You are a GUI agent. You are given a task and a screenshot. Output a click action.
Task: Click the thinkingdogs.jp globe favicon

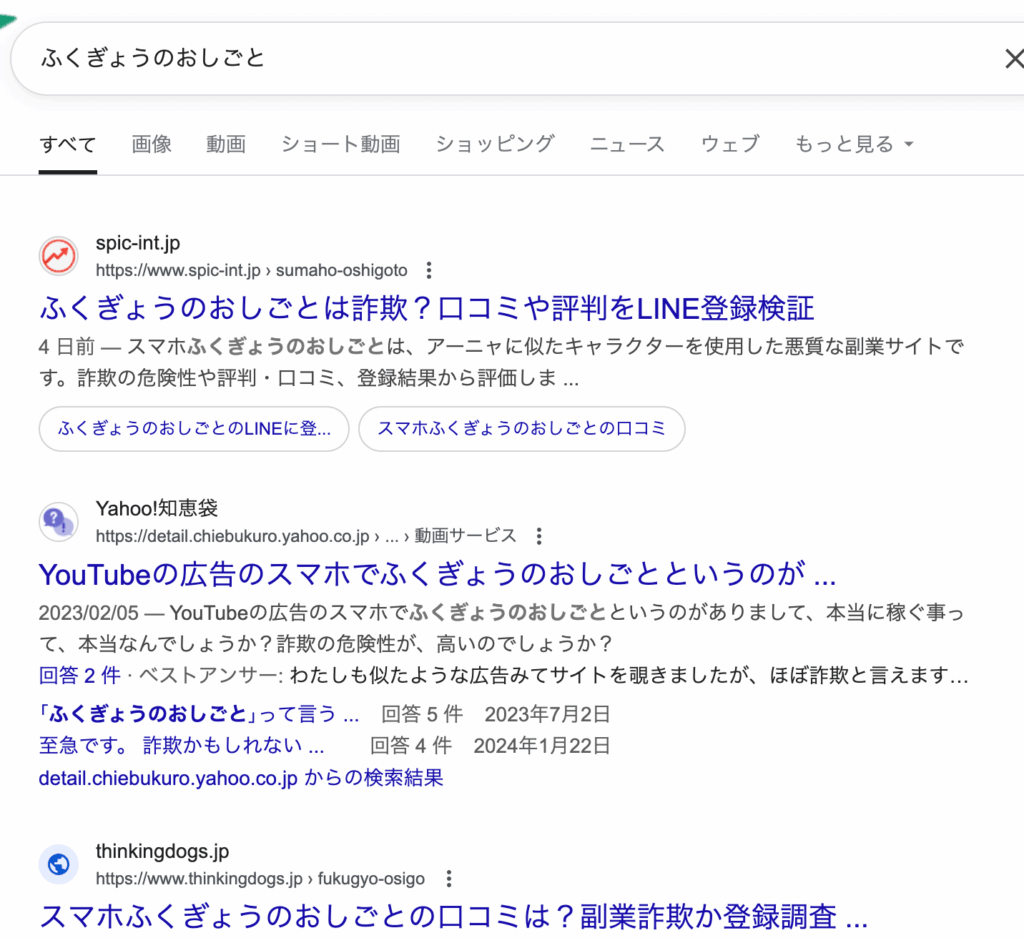tap(59, 864)
